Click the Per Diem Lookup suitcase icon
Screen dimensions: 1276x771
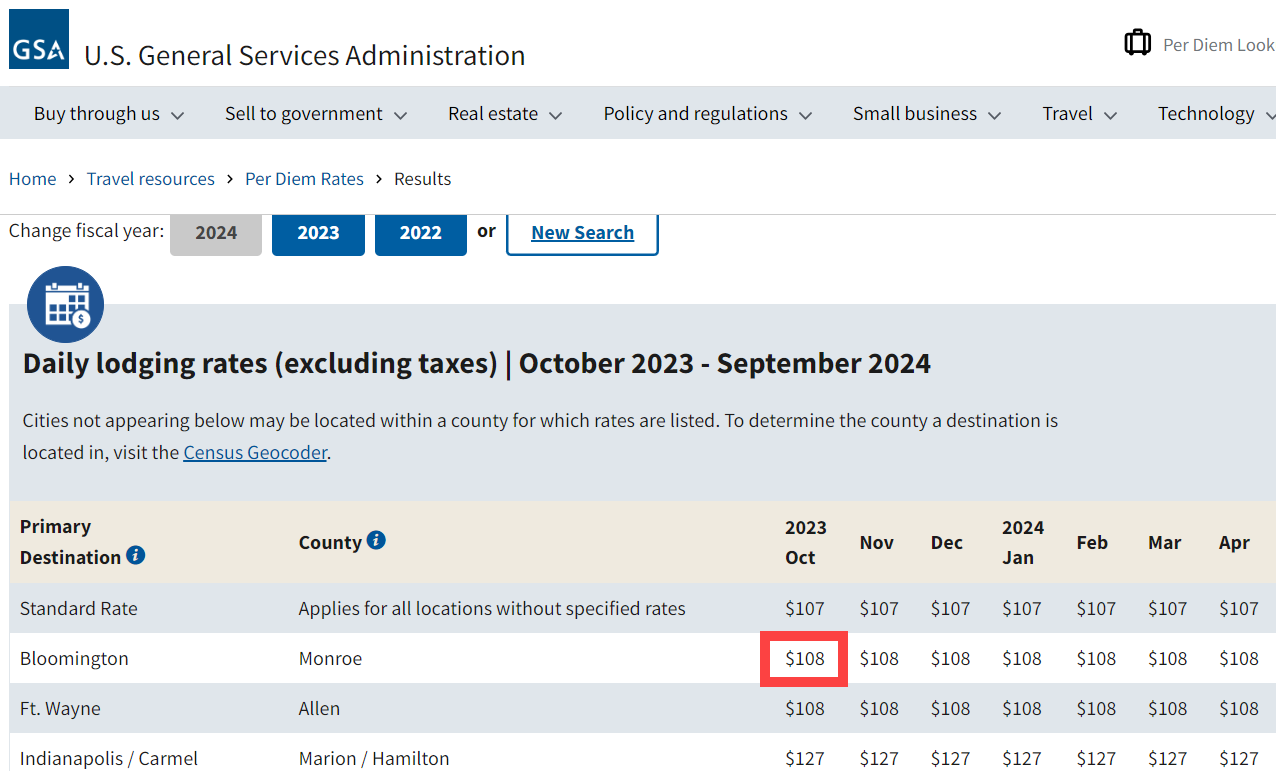click(x=1137, y=43)
